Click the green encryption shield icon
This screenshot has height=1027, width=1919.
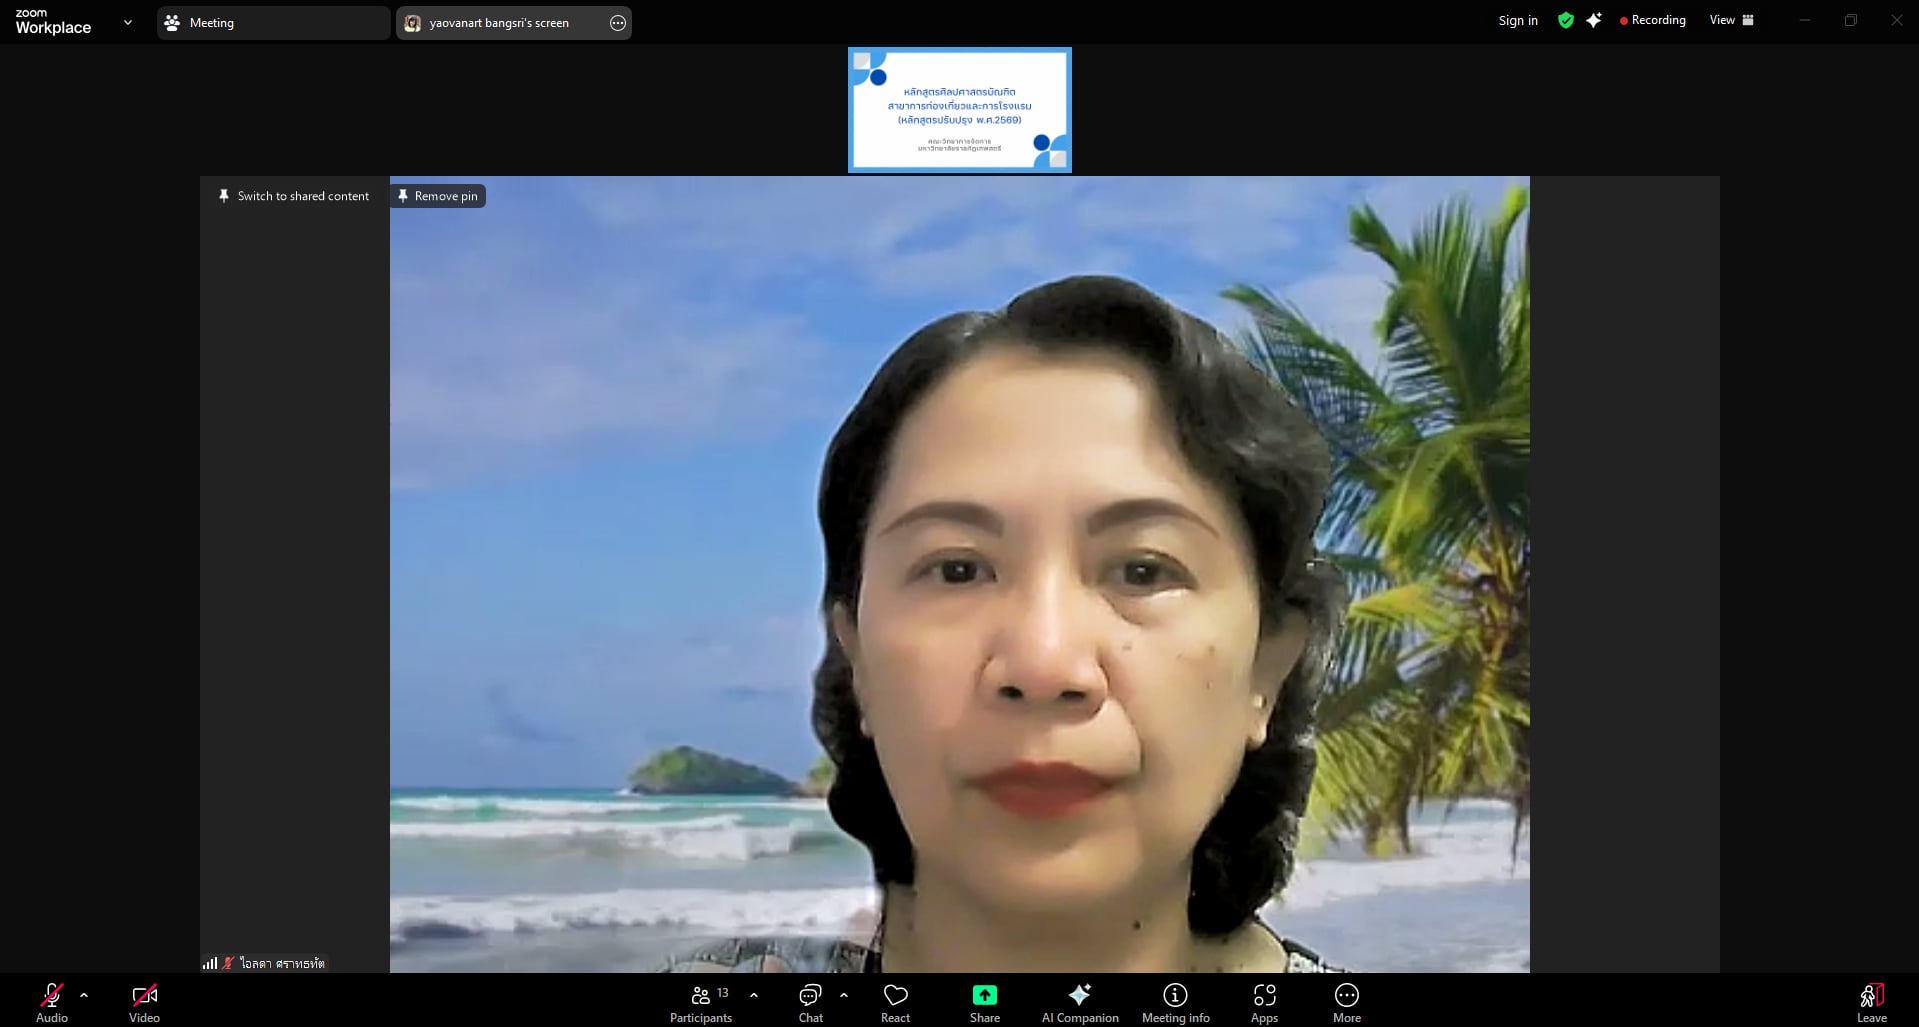(x=1565, y=20)
